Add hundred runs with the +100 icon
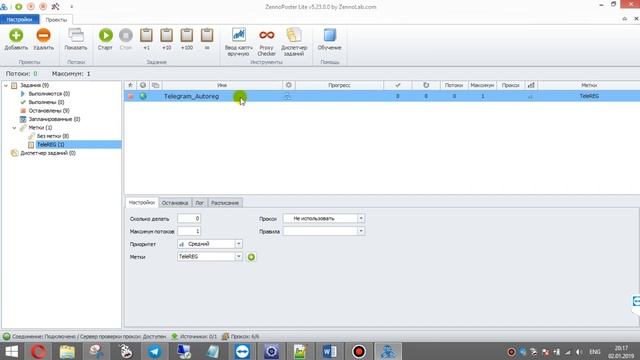This screenshot has height=360, width=640. point(187,36)
